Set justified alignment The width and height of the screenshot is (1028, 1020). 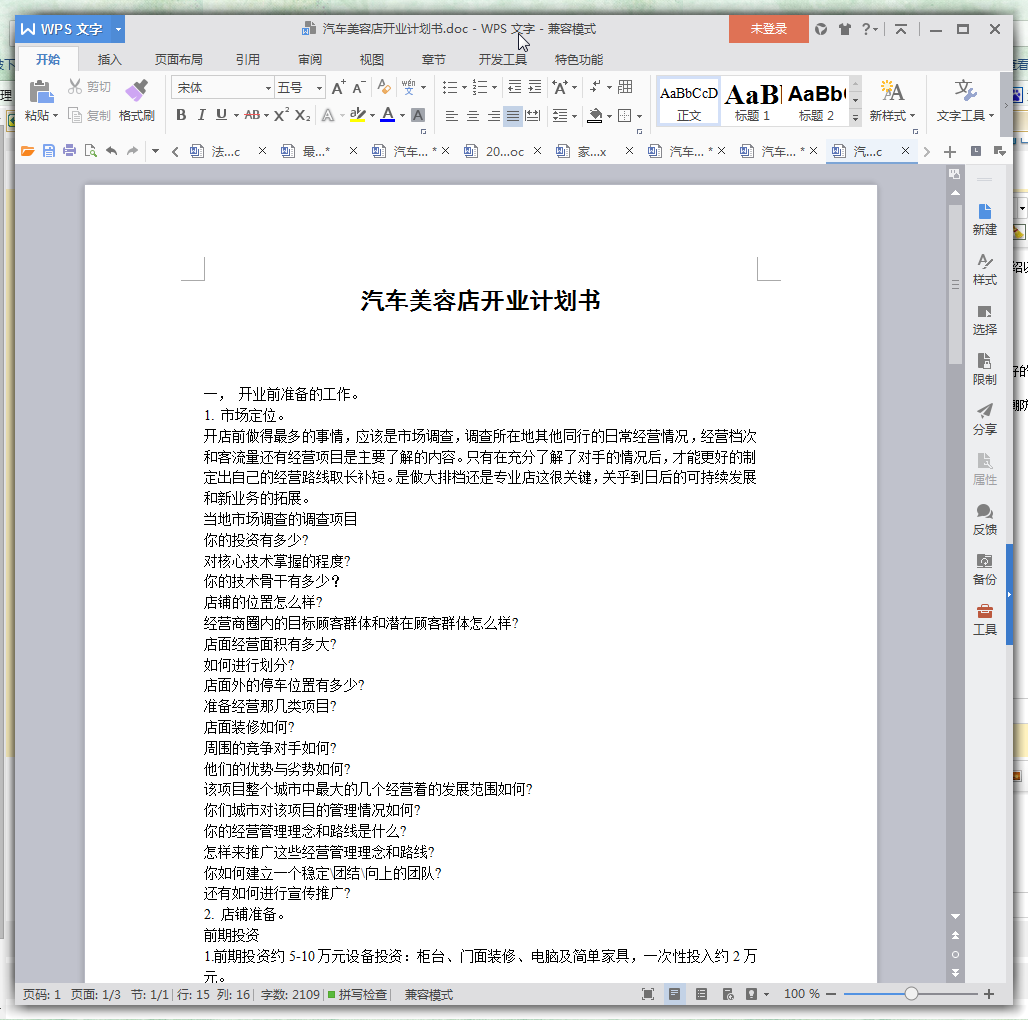(513, 116)
